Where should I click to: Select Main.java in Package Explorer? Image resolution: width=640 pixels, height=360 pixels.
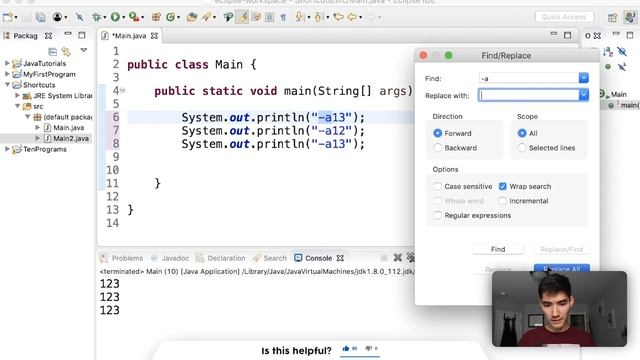[x=69, y=128]
